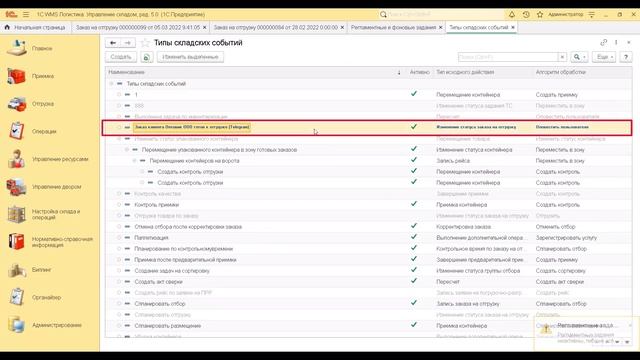640x360 pixels.
Task: Open the Администрирование section icon
Action: [17, 325]
